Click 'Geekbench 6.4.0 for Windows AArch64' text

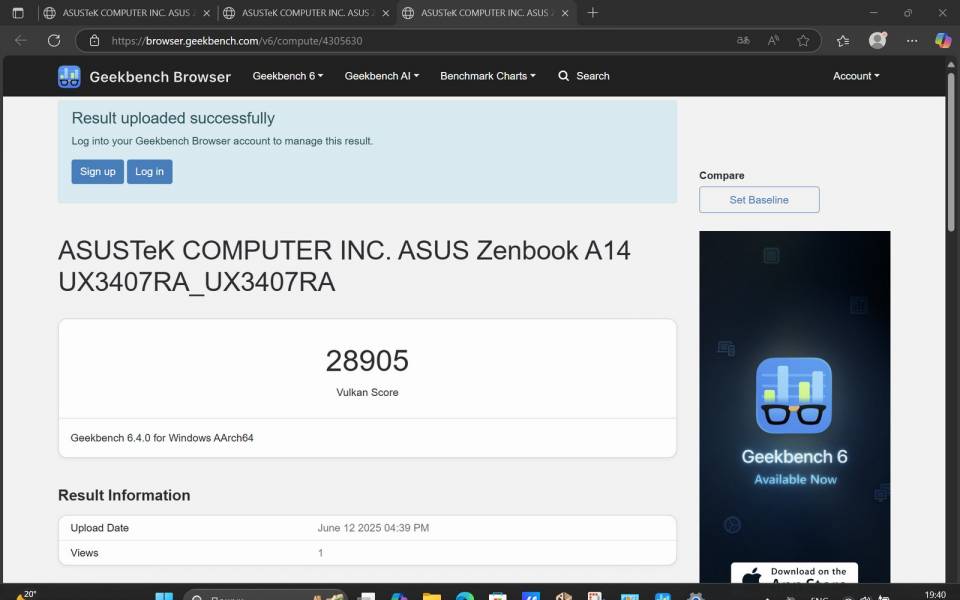(x=162, y=438)
